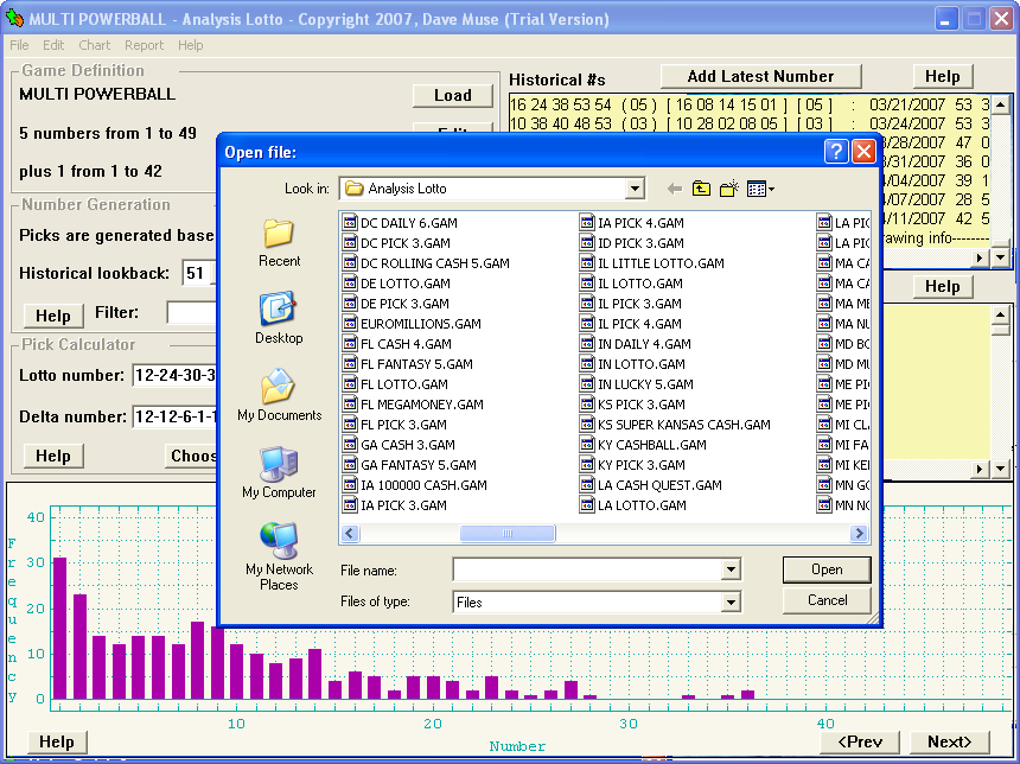Select file icon for EUROMILLIONS.GAM
Image resolution: width=1020 pixels, height=764 pixels.
click(350, 323)
